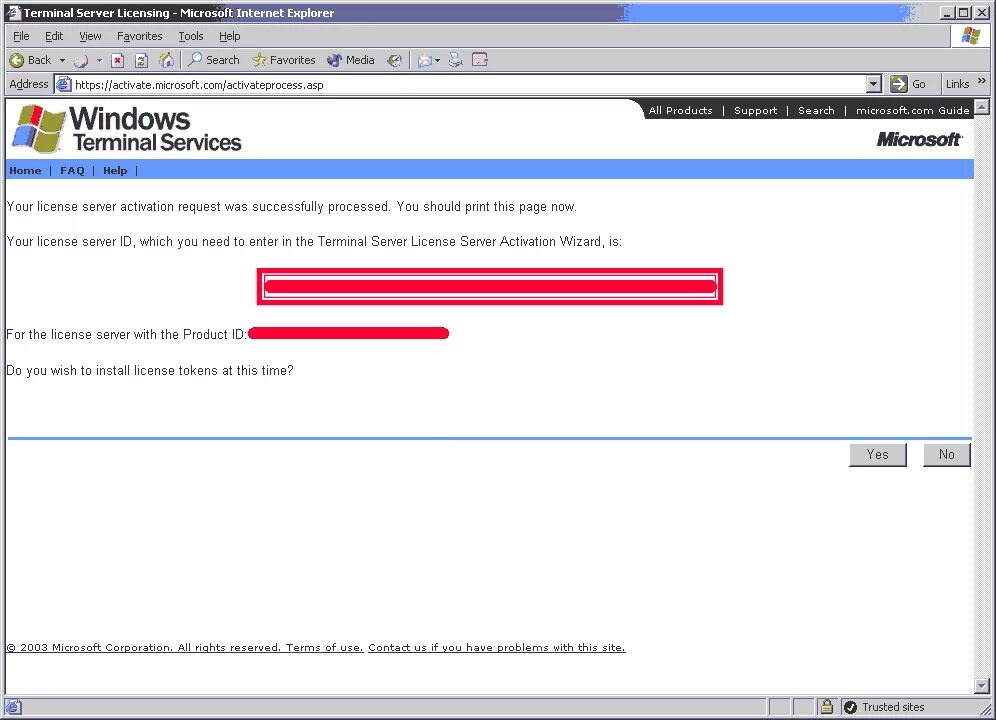Go back with the Back button
Viewport: 996px width, 720px height.
[x=30, y=60]
